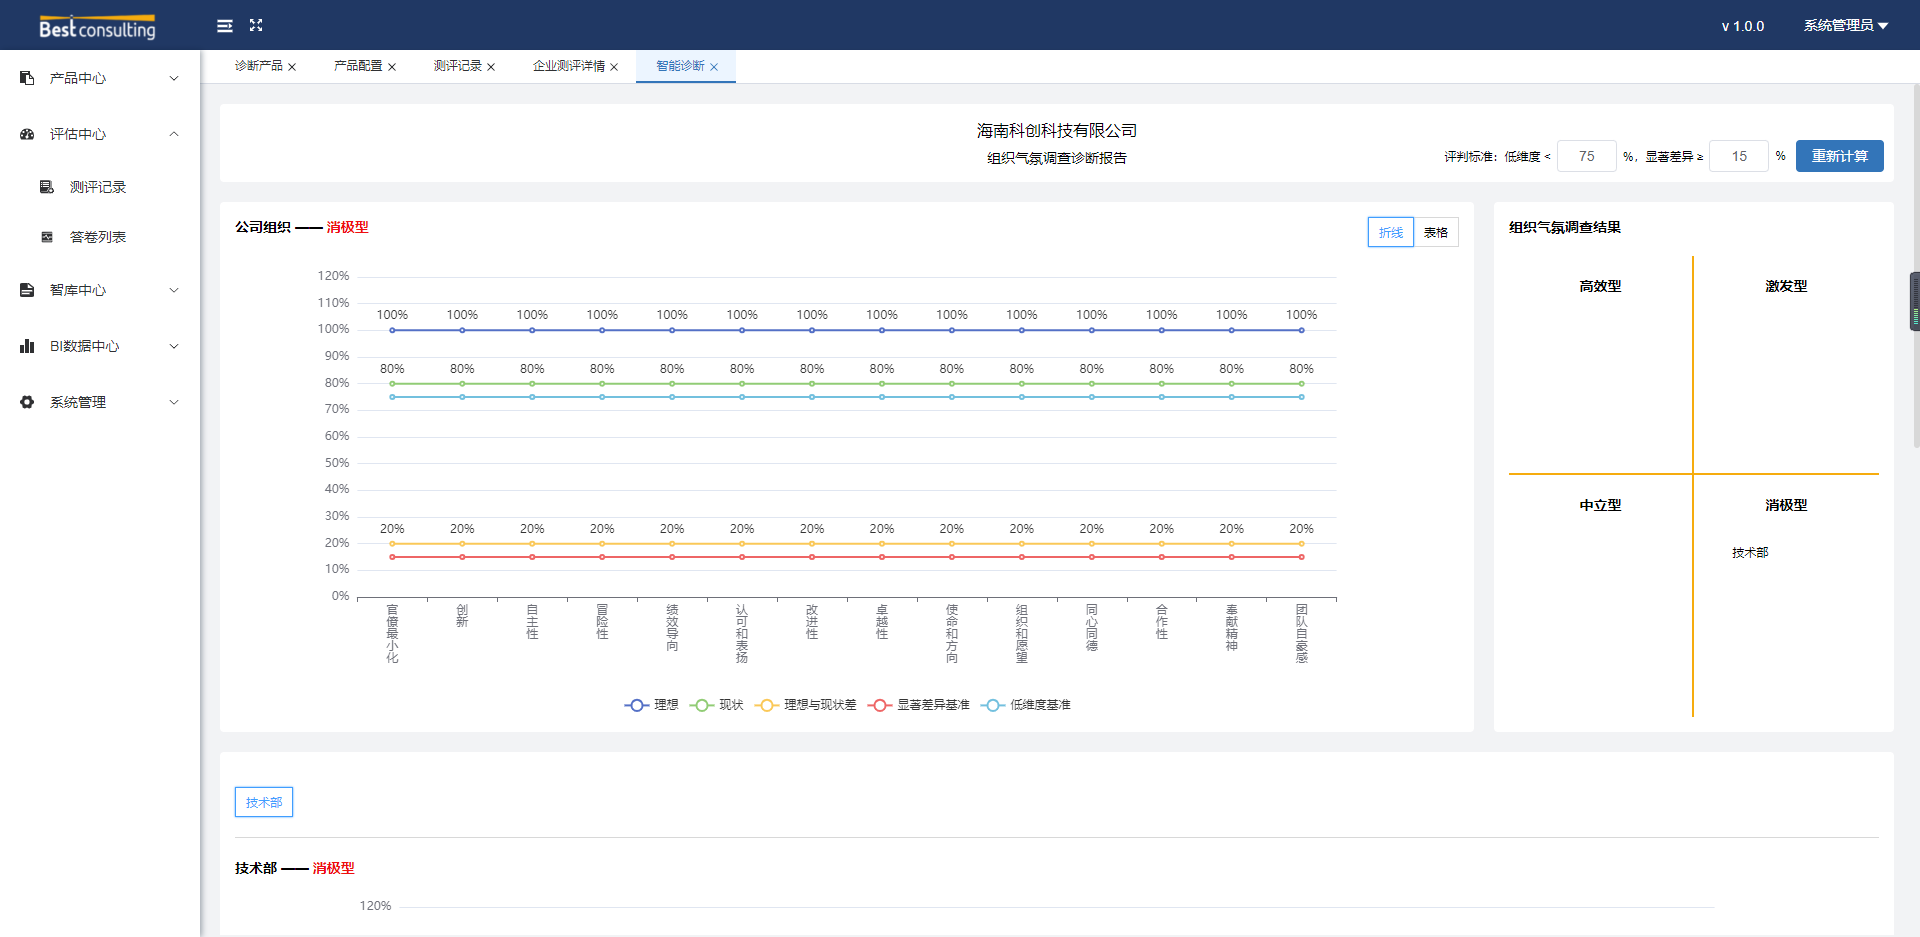This screenshot has height=937, width=1920.
Task: Click the 显著差异 threshold input field
Action: click(1739, 156)
